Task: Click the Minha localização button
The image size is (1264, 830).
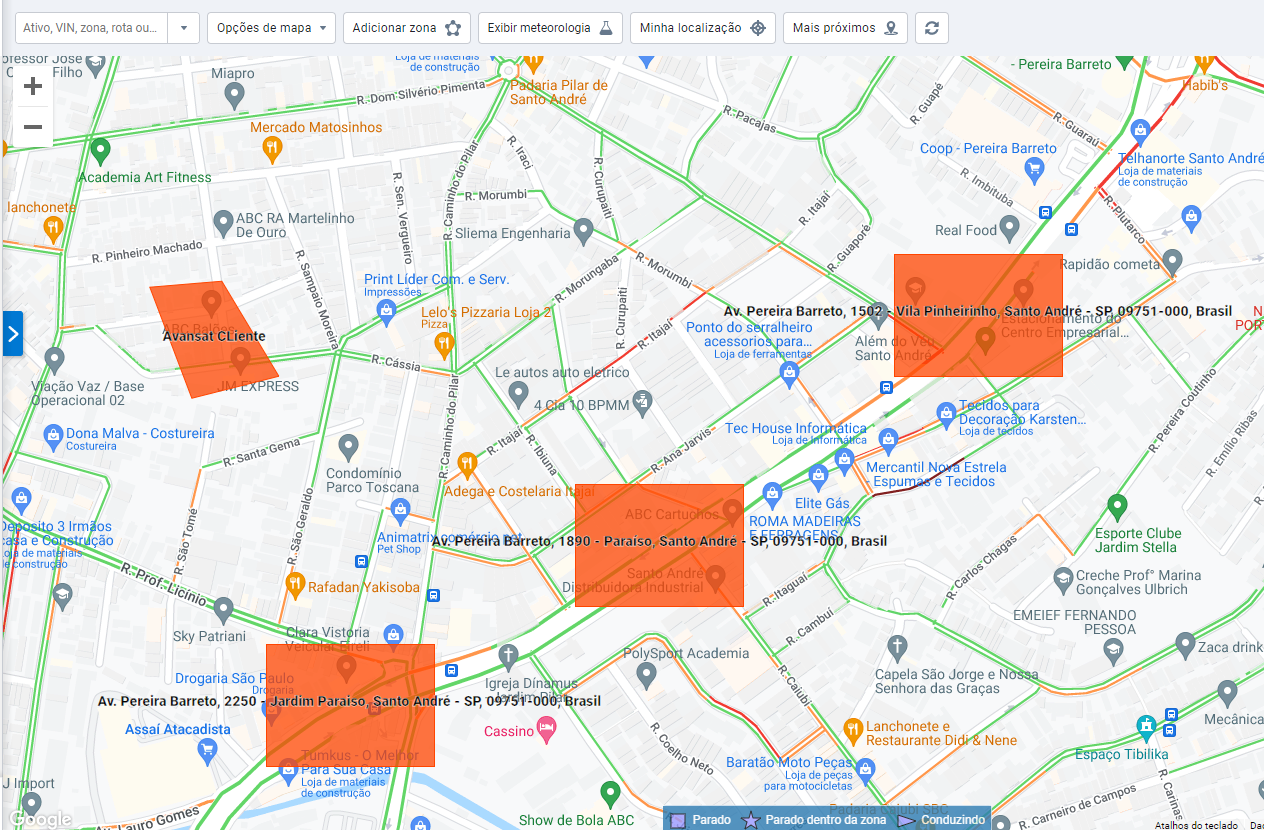Action: (x=702, y=28)
